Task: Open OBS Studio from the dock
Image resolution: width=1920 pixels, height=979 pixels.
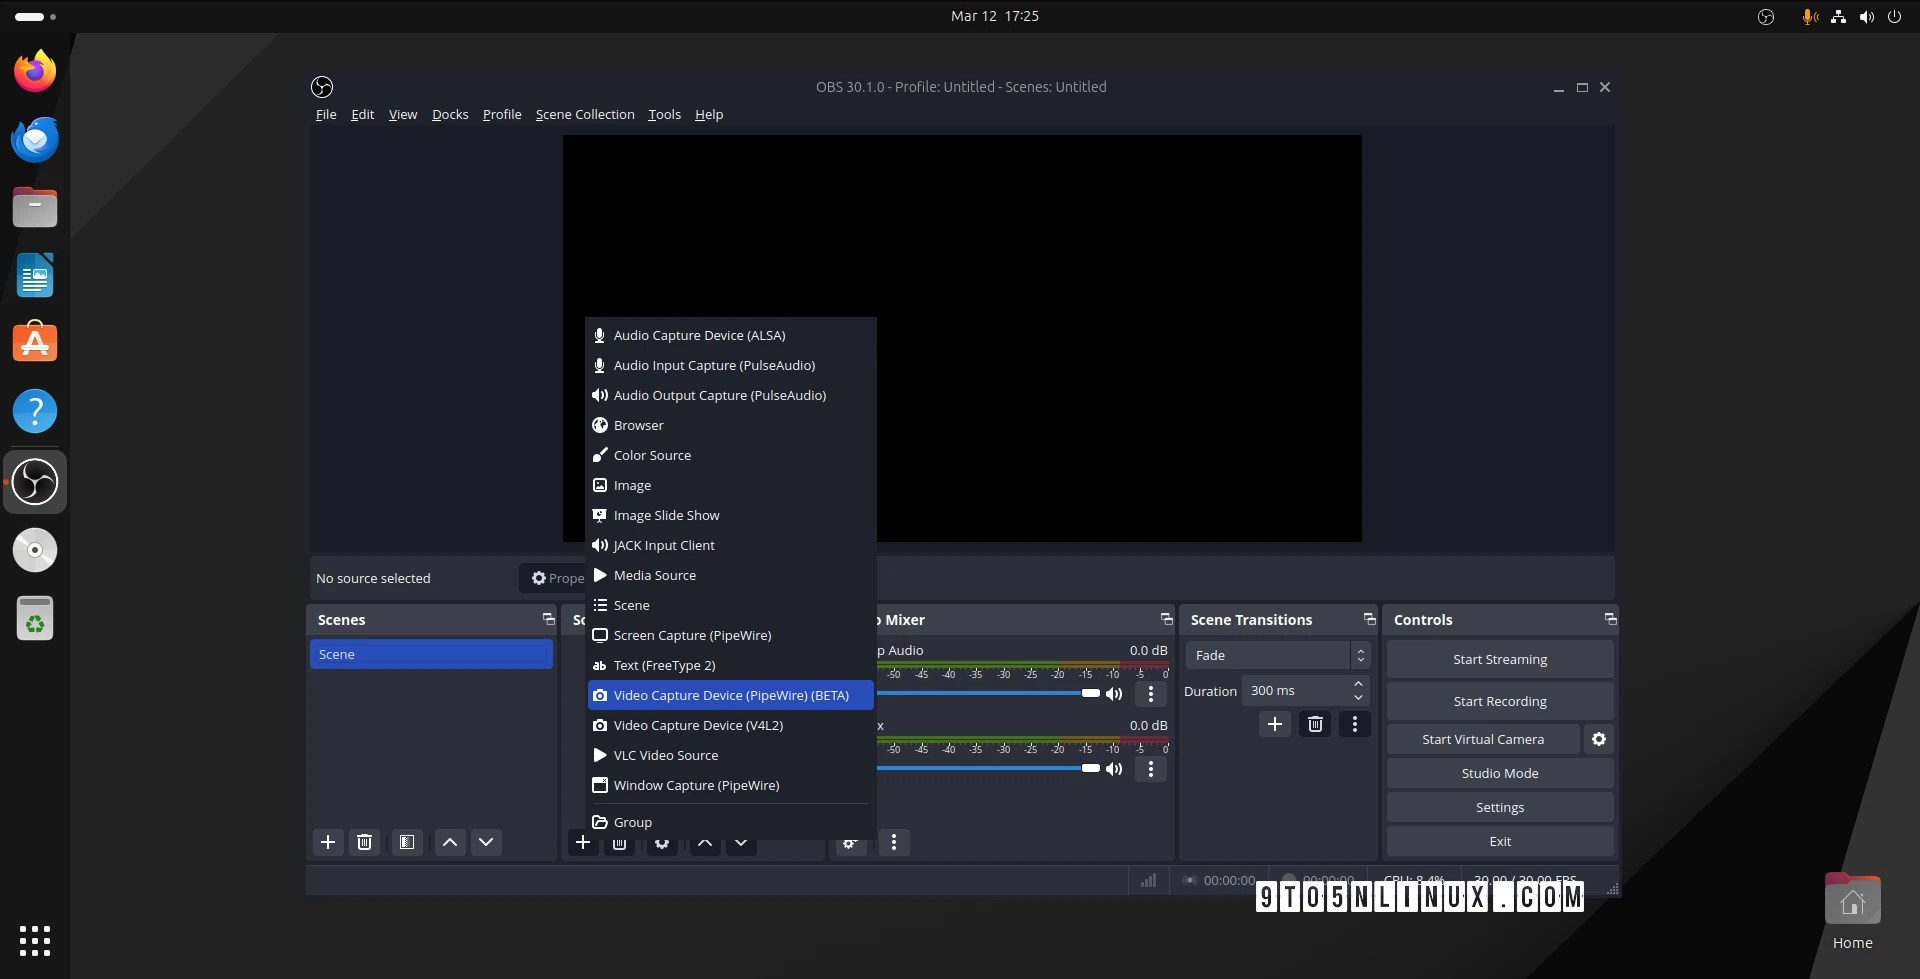Action: [35, 482]
